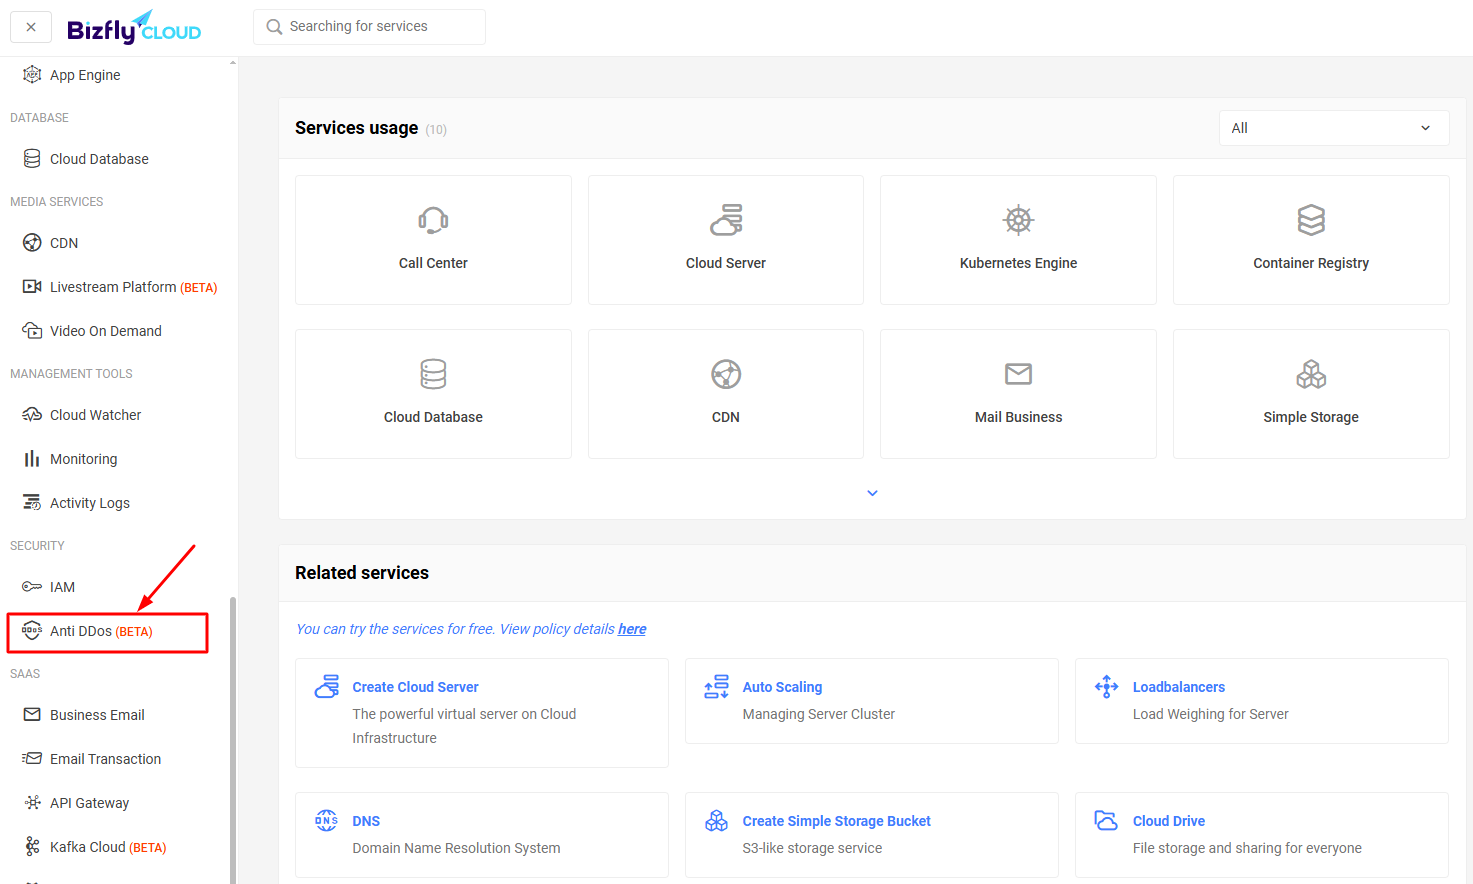
Task: Click the Kubernetes Engine wheel icon
Action: 1018,220
